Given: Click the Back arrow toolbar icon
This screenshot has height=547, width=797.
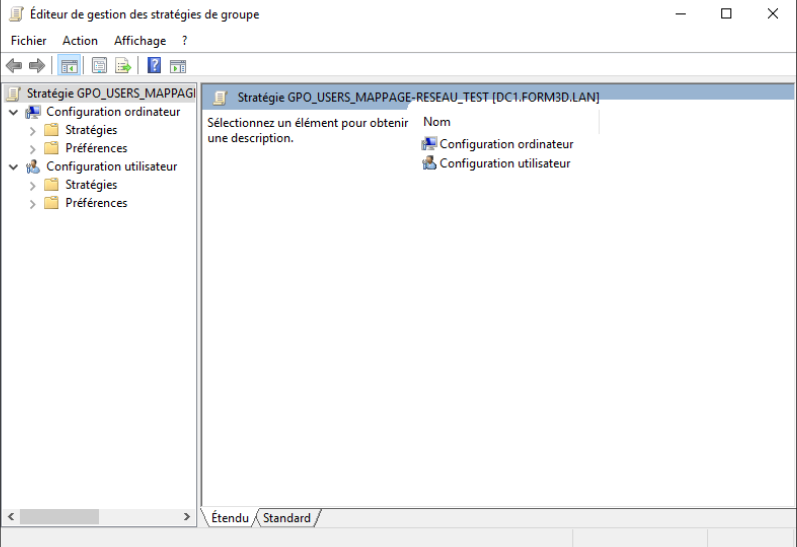Looking at the screenshot, I should tap(14, 66).
